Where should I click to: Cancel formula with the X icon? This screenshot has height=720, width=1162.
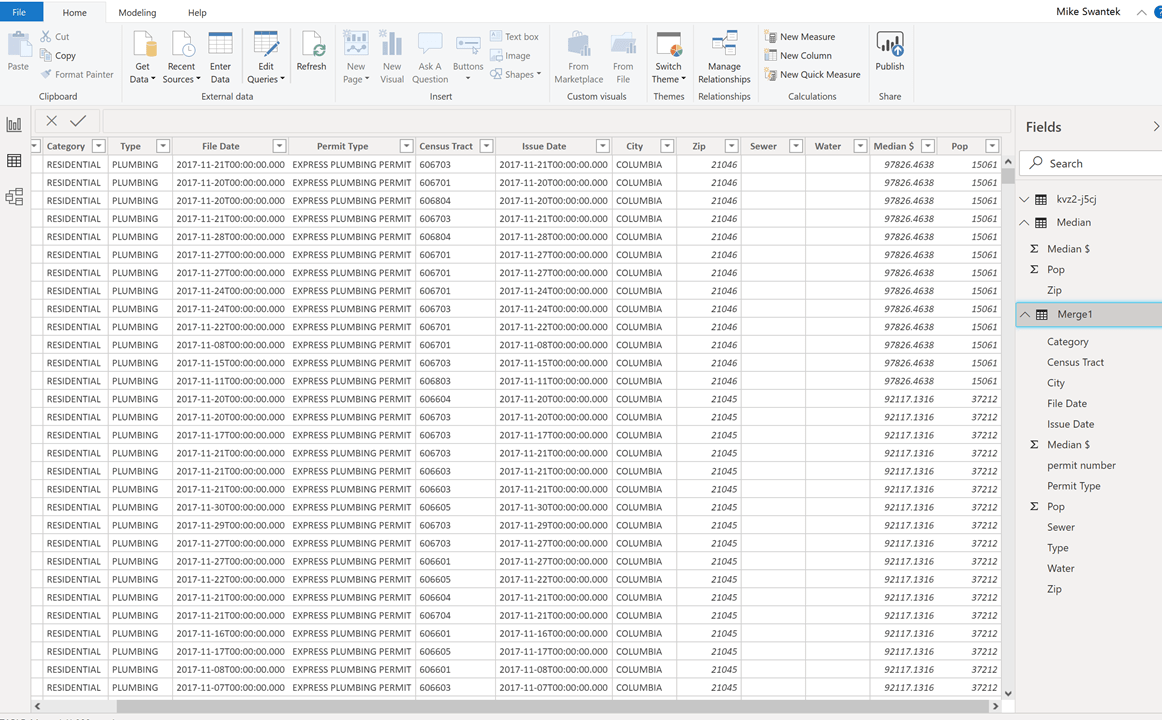(x=51, y=121)
